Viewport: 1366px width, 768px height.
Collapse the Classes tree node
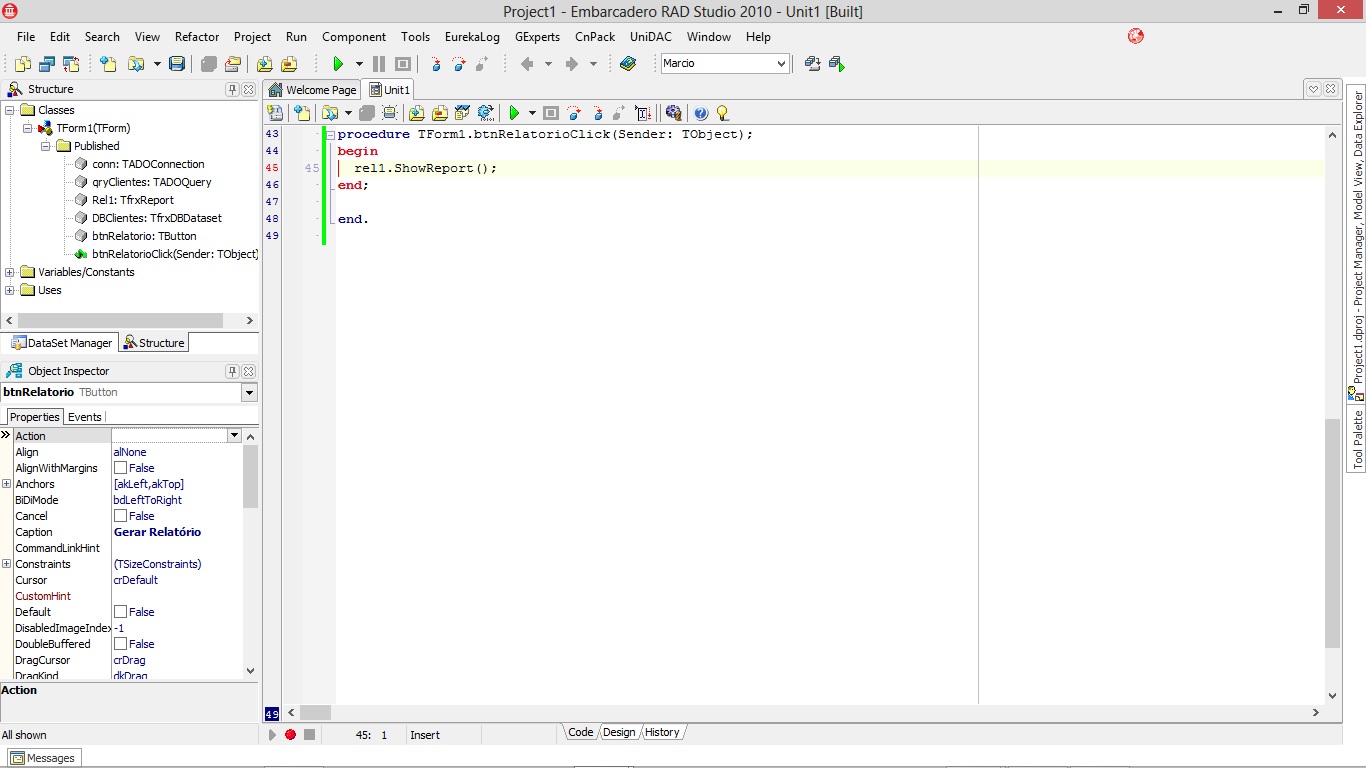tap(10, 110)
